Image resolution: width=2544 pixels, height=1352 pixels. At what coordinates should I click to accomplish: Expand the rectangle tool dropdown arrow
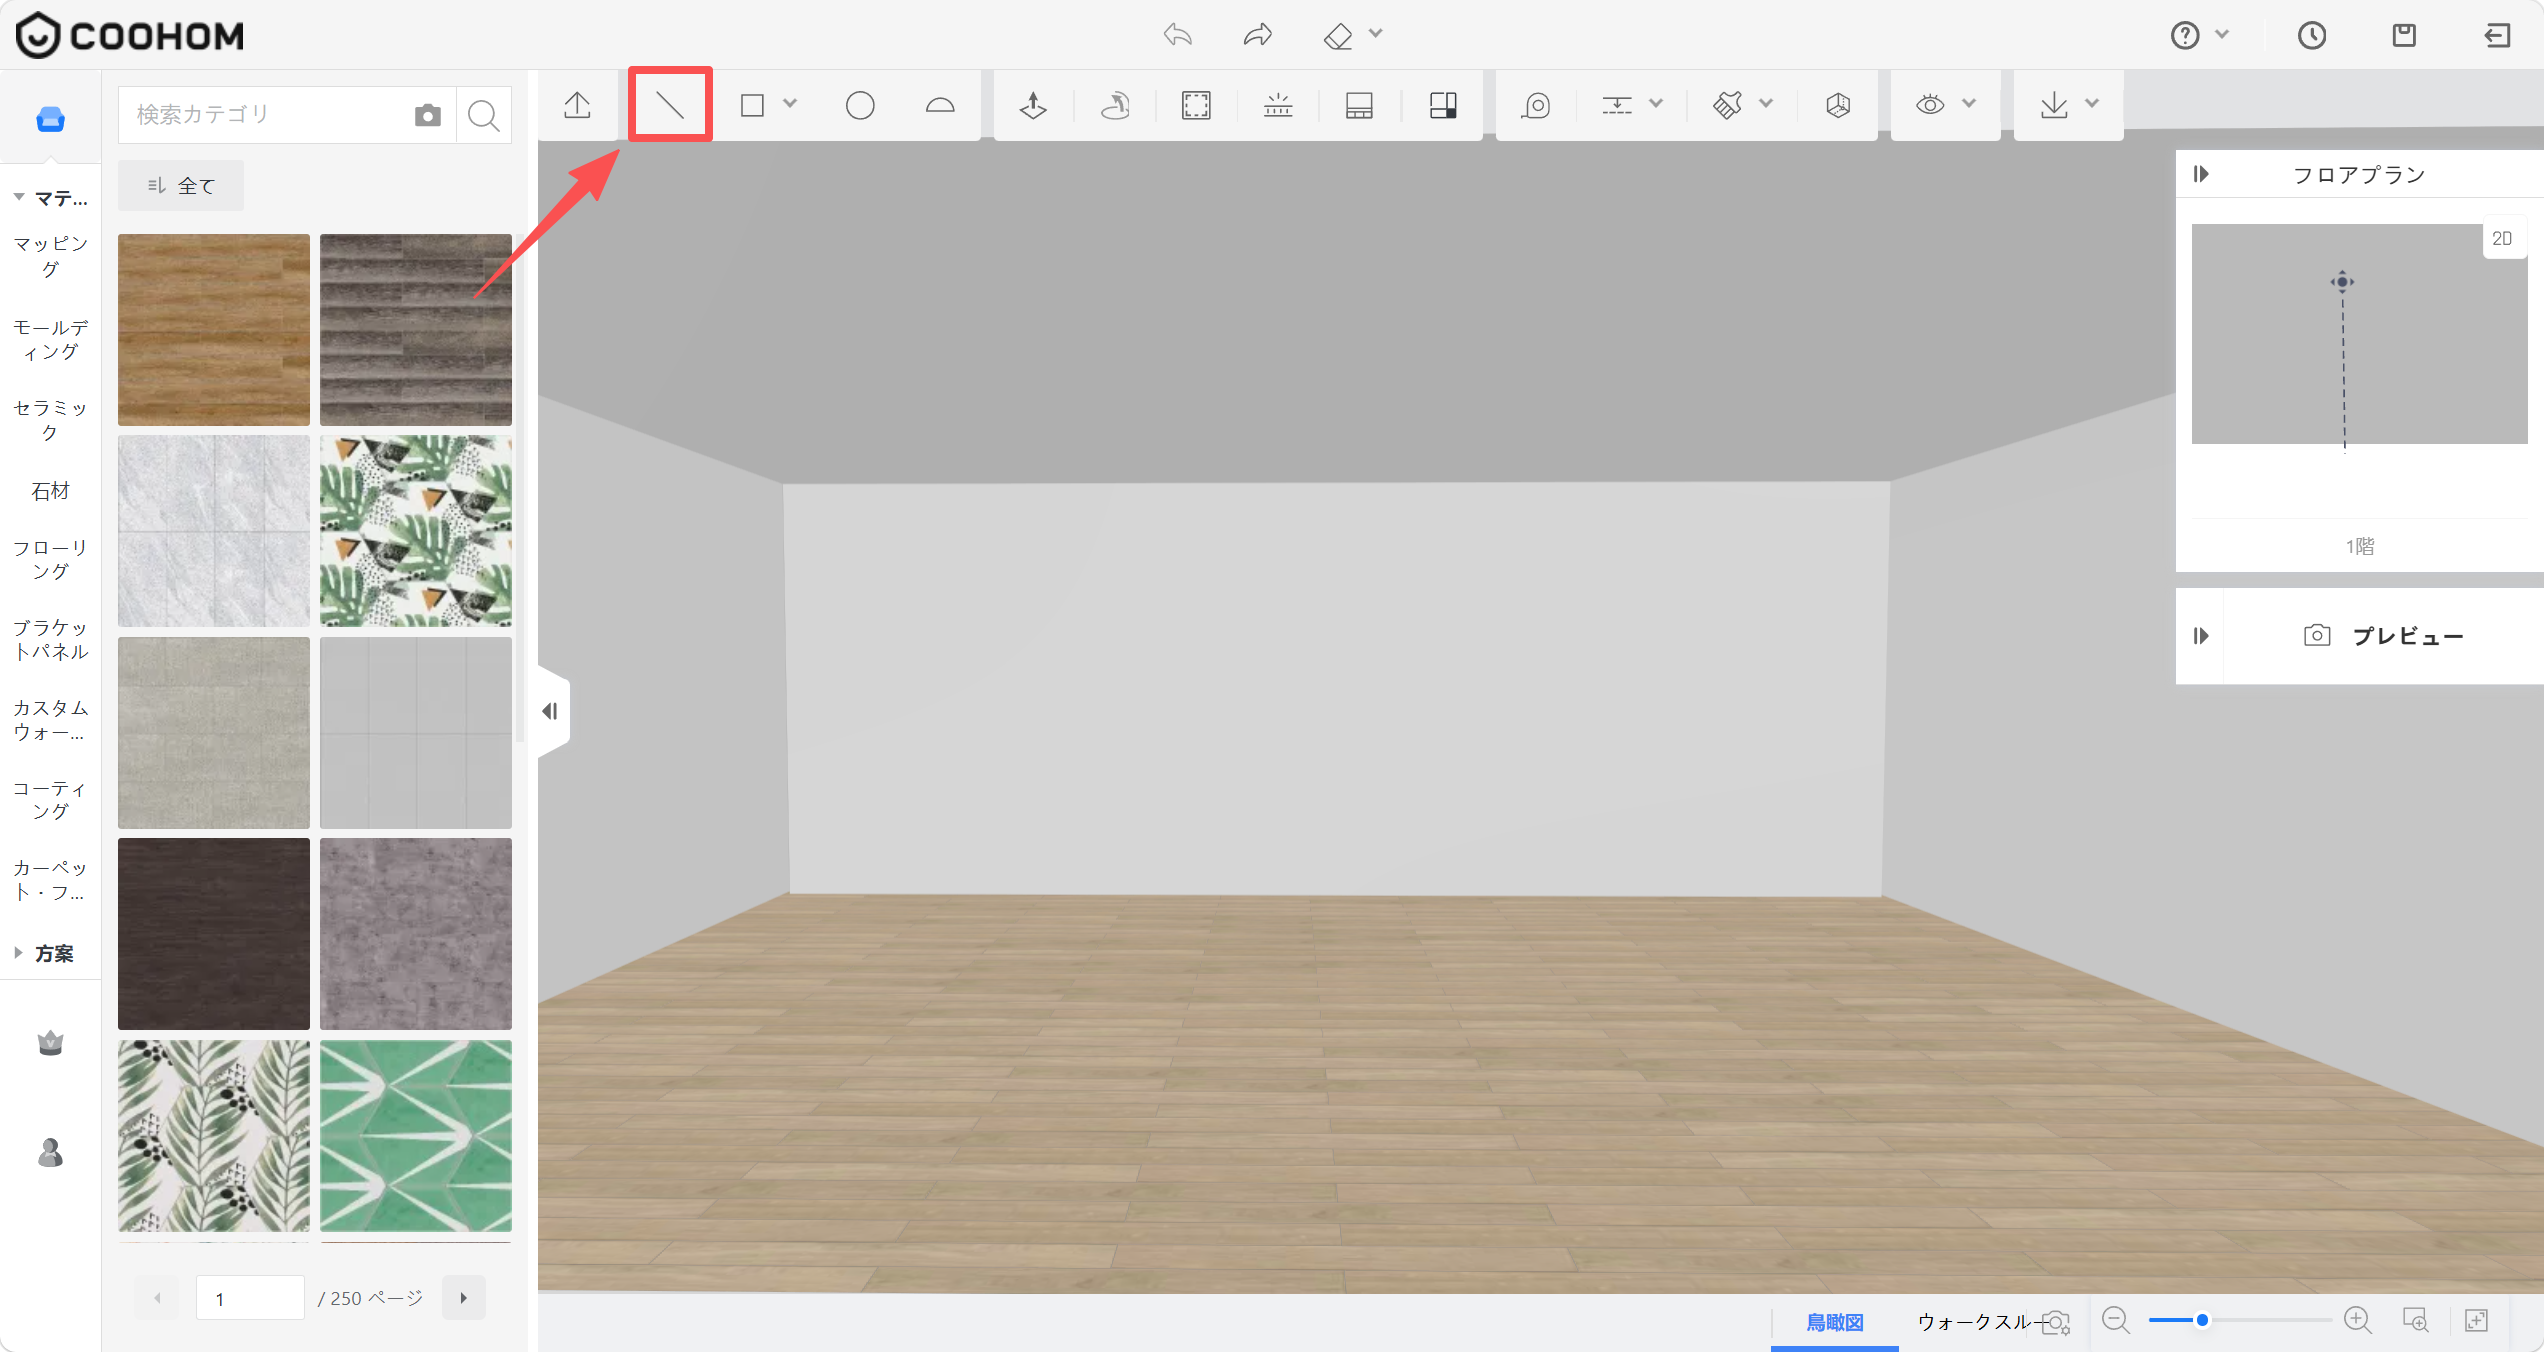790,104
